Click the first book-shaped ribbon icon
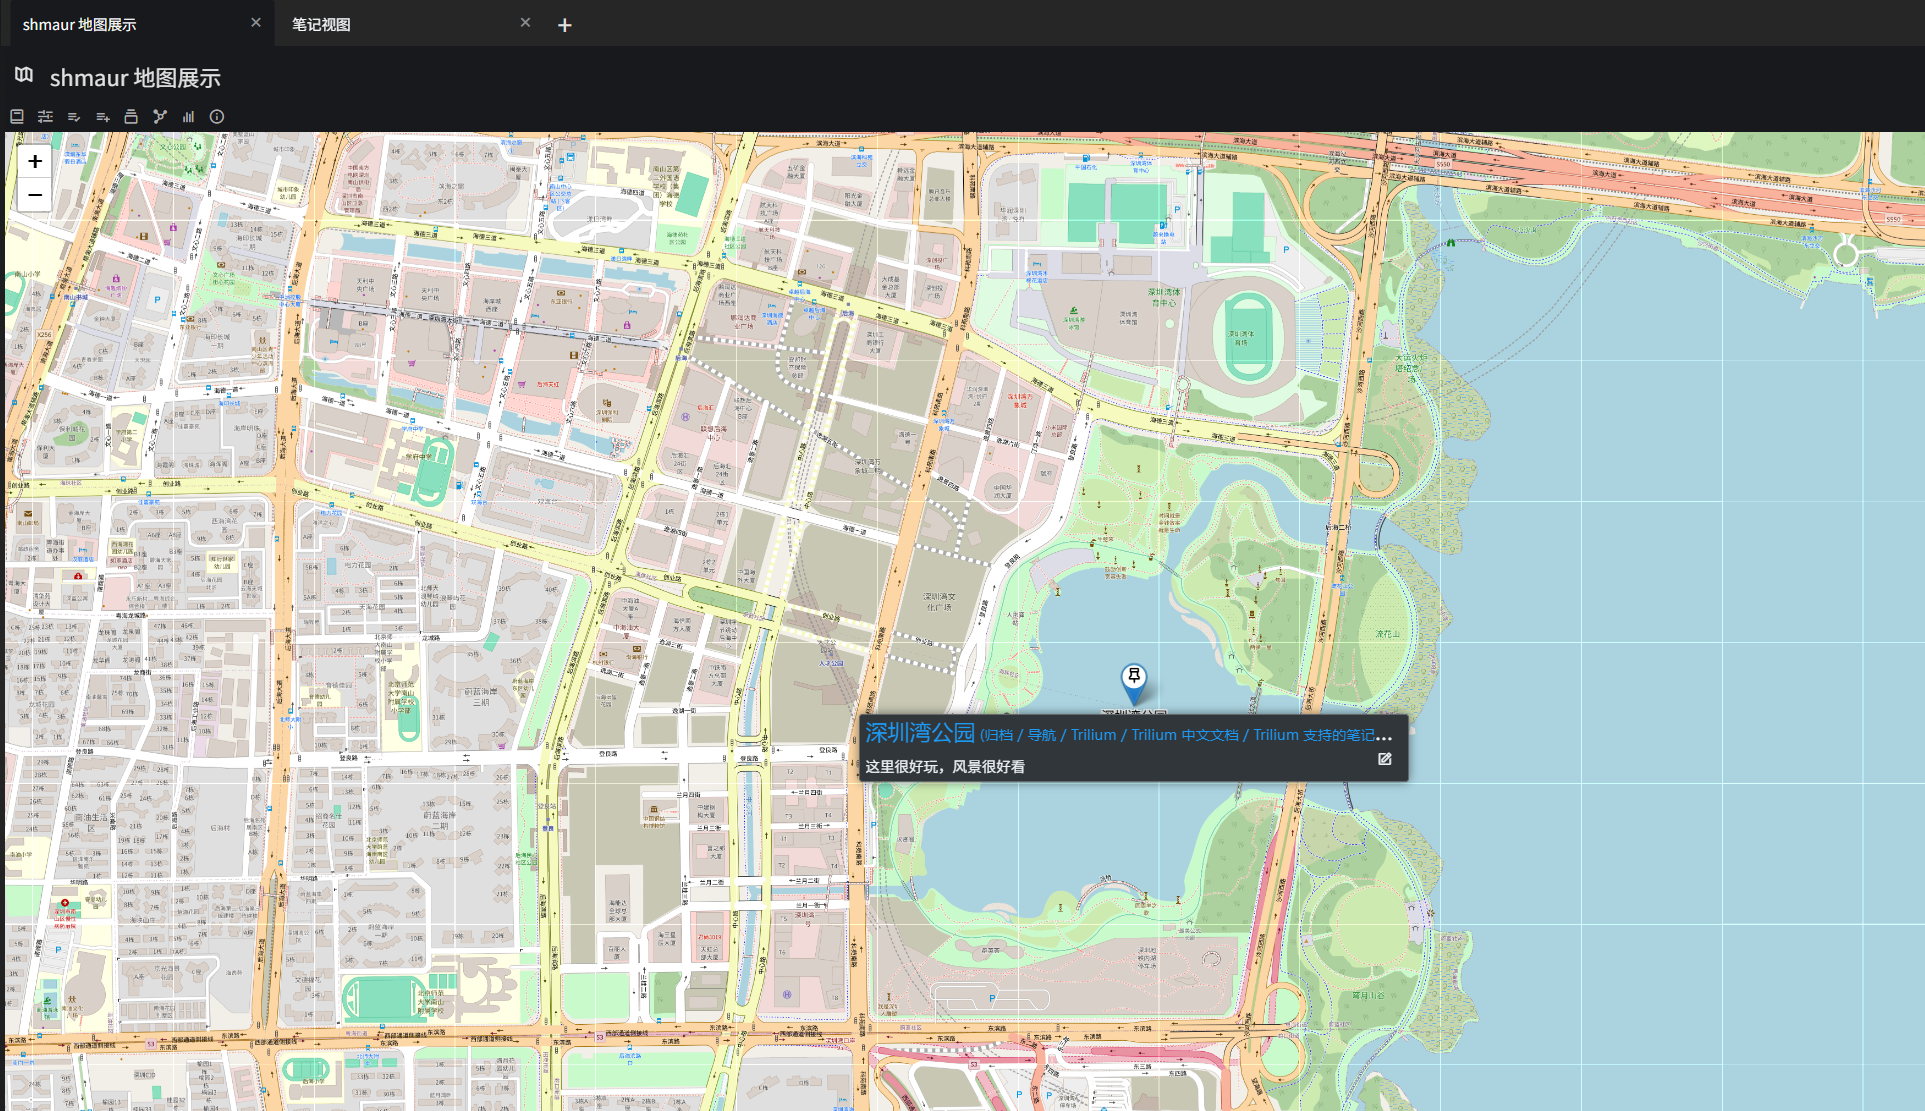Viewport: 1925px width, 1111px height. (17, 117)
